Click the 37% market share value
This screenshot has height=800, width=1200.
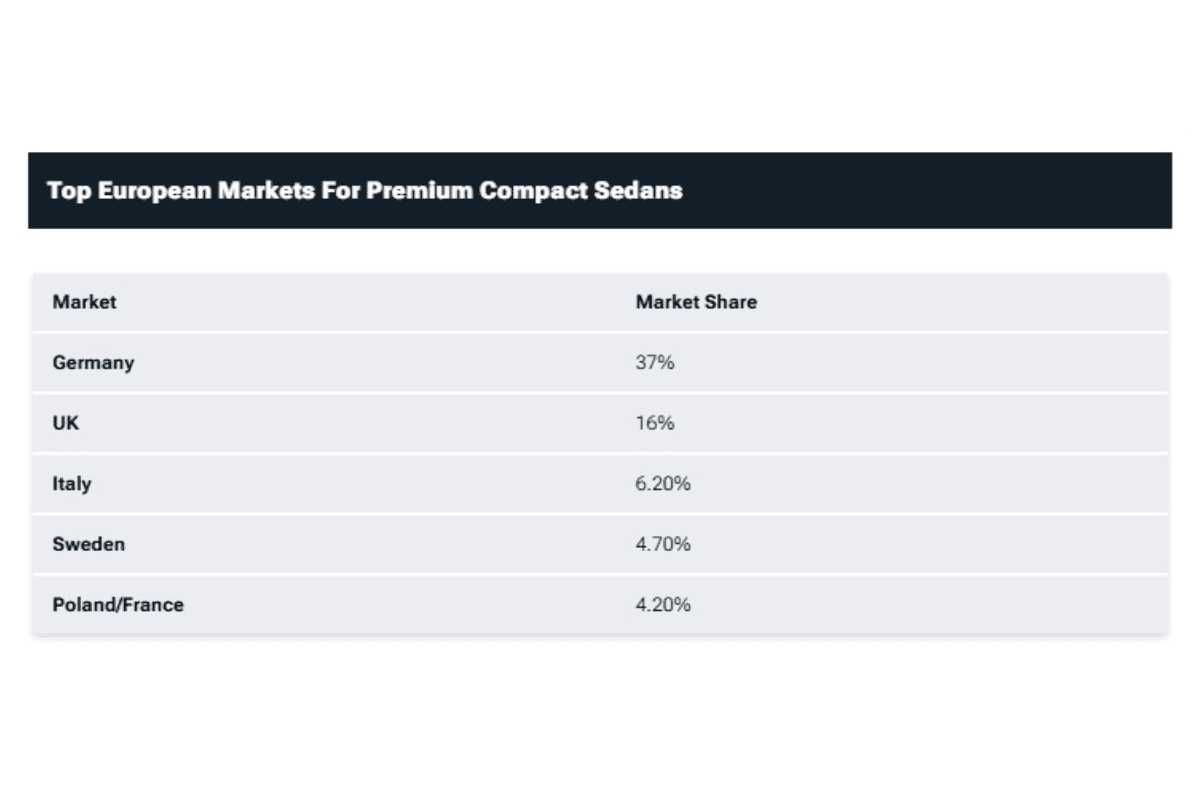(654, 363)
